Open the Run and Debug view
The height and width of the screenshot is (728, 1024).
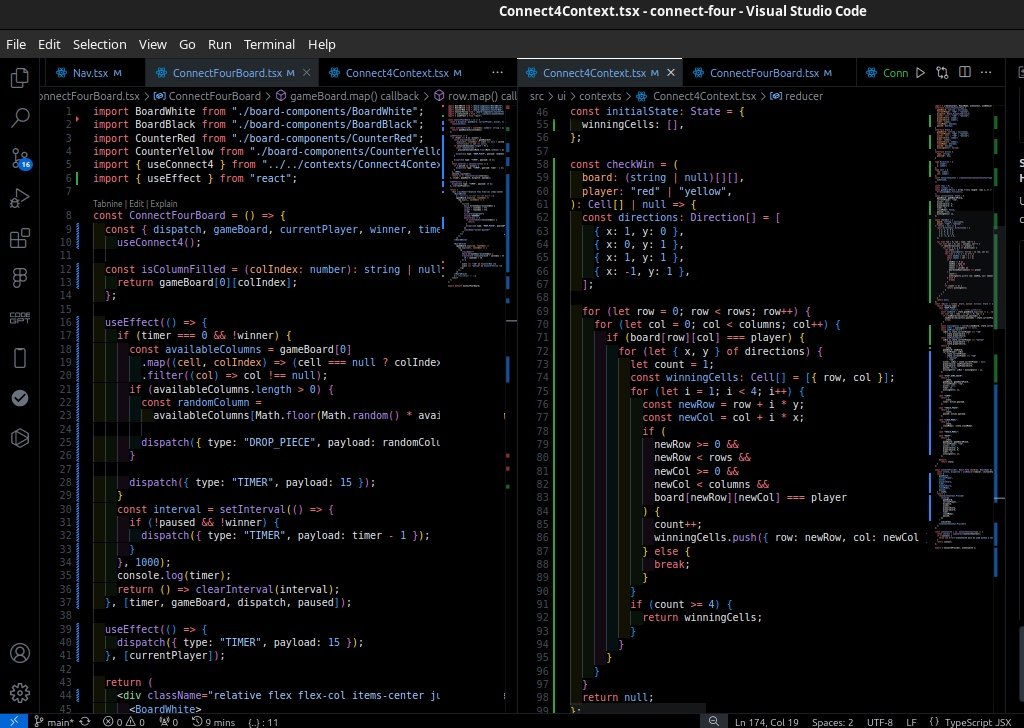20,198
